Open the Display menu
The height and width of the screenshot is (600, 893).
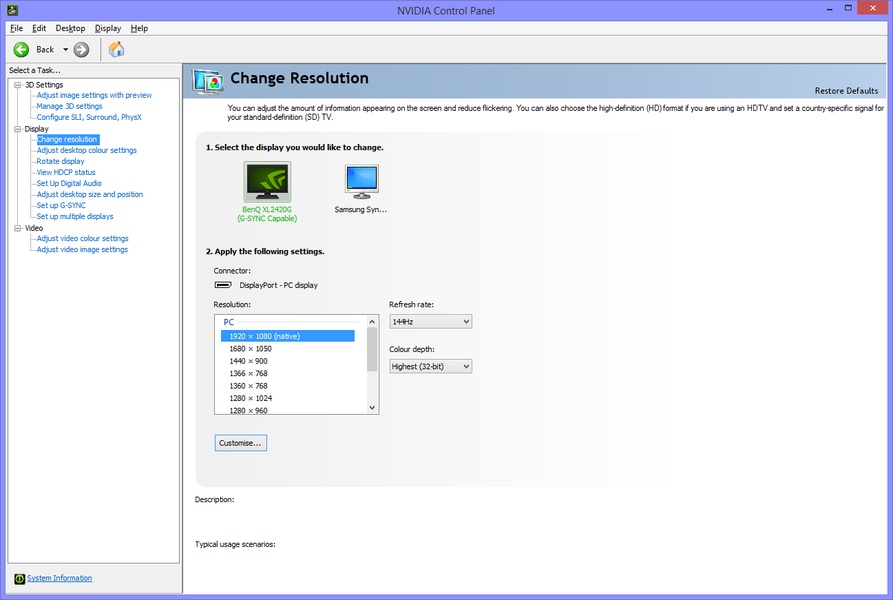point(108,28)
